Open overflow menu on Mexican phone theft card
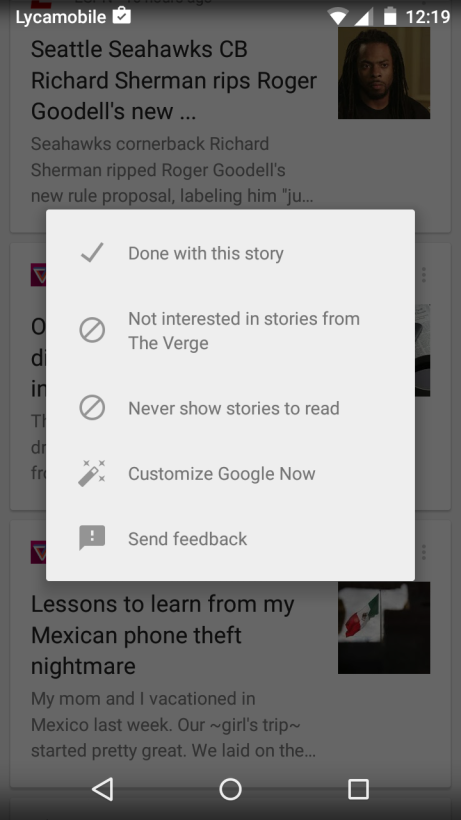The height and width of the screenshot is (820, 461). (424, 552)
